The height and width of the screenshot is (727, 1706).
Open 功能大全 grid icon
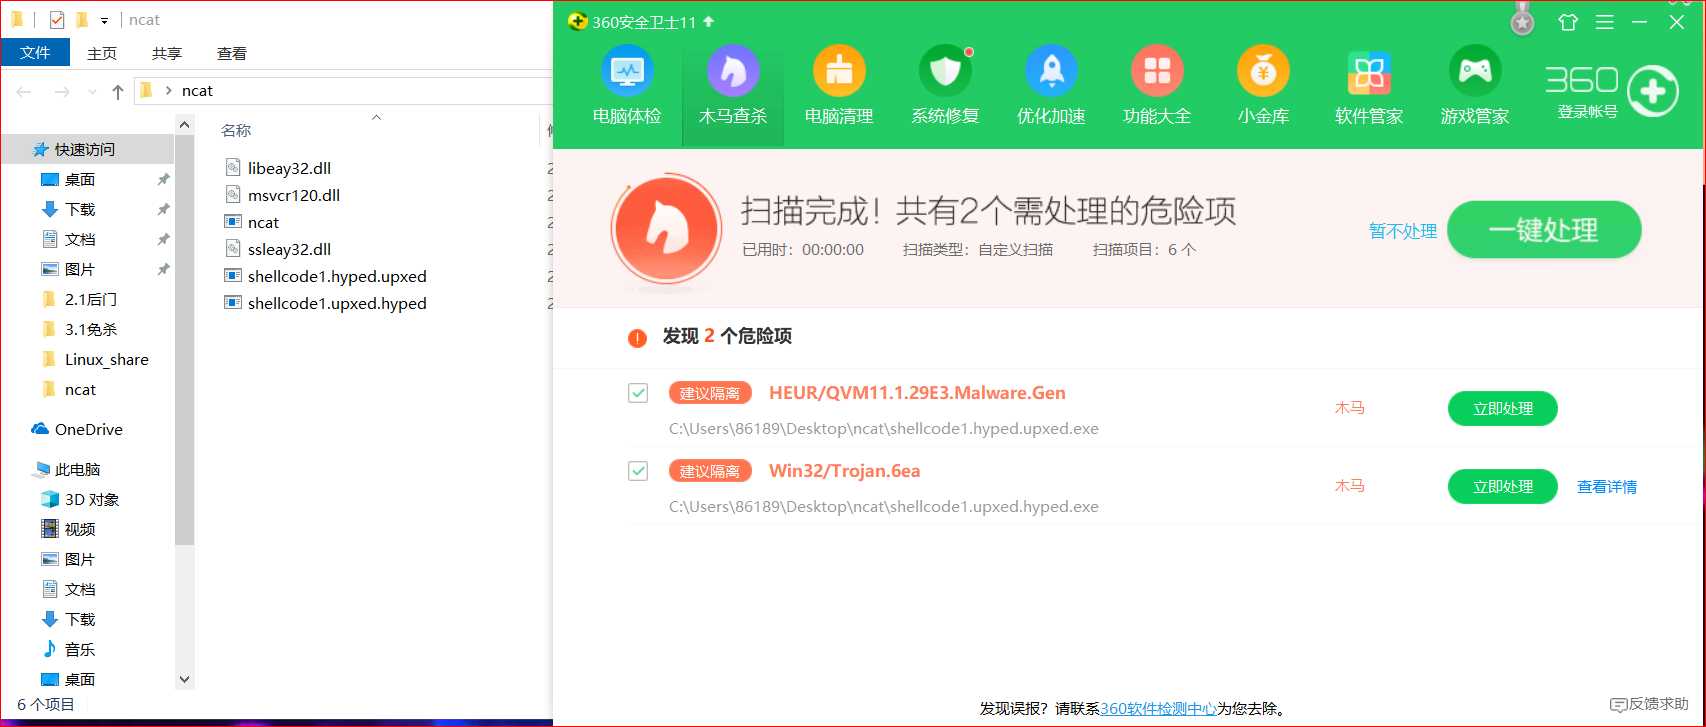[x=1157, y=72]
